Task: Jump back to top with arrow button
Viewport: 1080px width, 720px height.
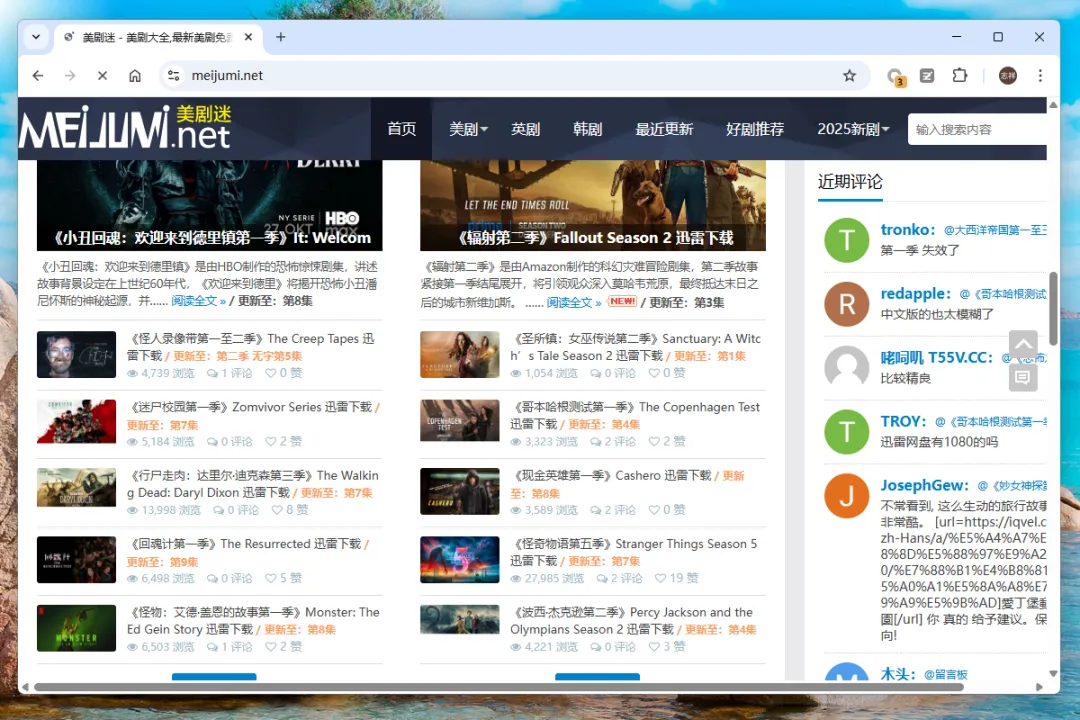Action: [x=1023, y=344]
